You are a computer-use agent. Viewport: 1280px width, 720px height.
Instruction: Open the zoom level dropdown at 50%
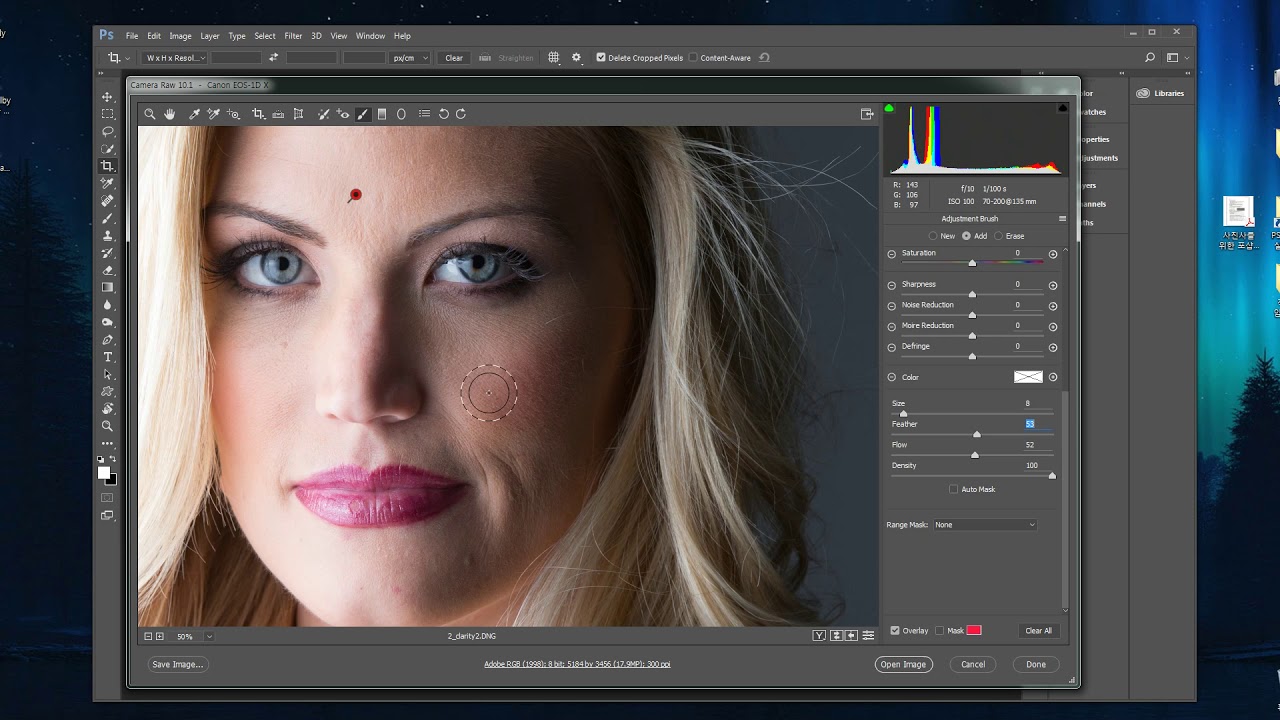(209, 636)
